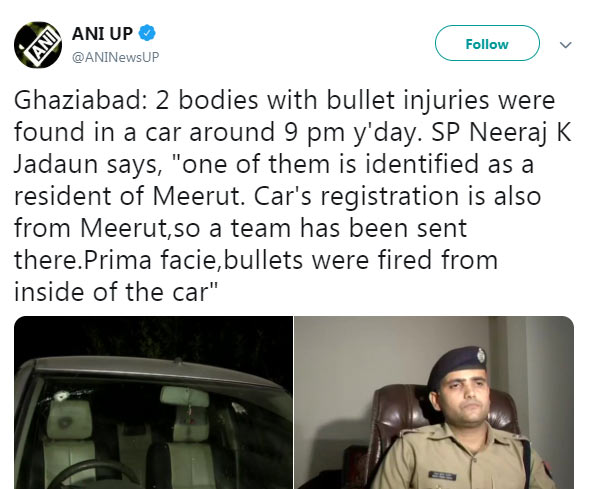Click the 'Prima facie' sentence in tweet

(256, 260)
